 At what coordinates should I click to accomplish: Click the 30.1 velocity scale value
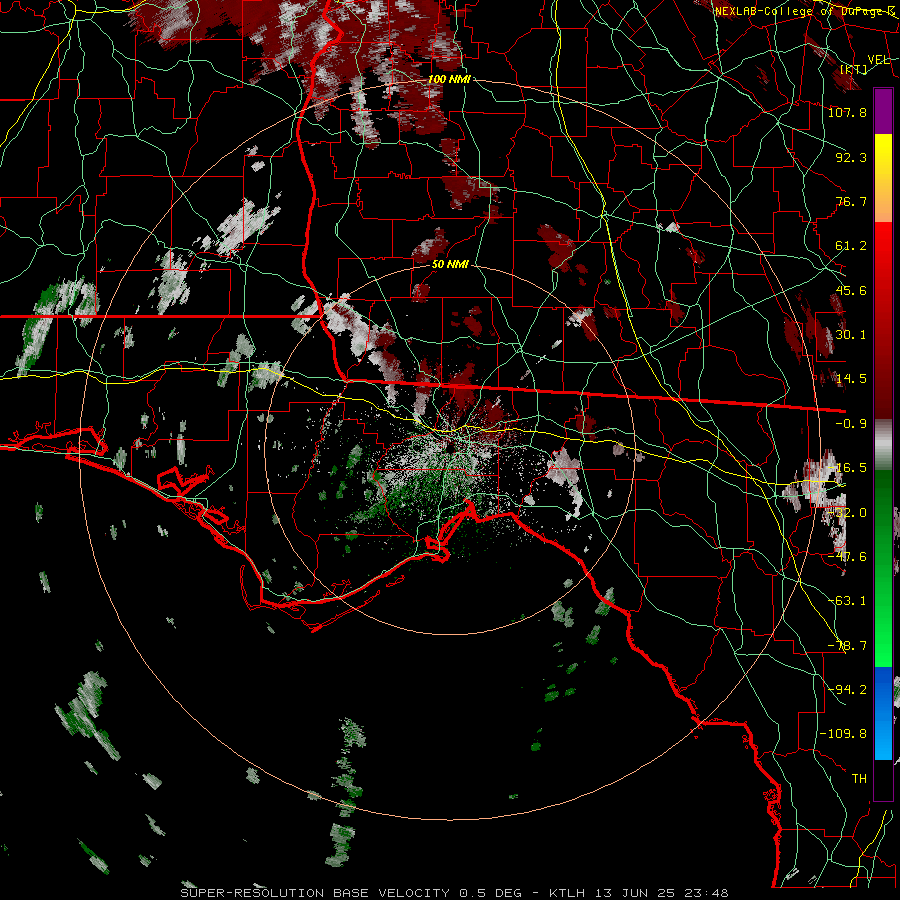(851, 335)
